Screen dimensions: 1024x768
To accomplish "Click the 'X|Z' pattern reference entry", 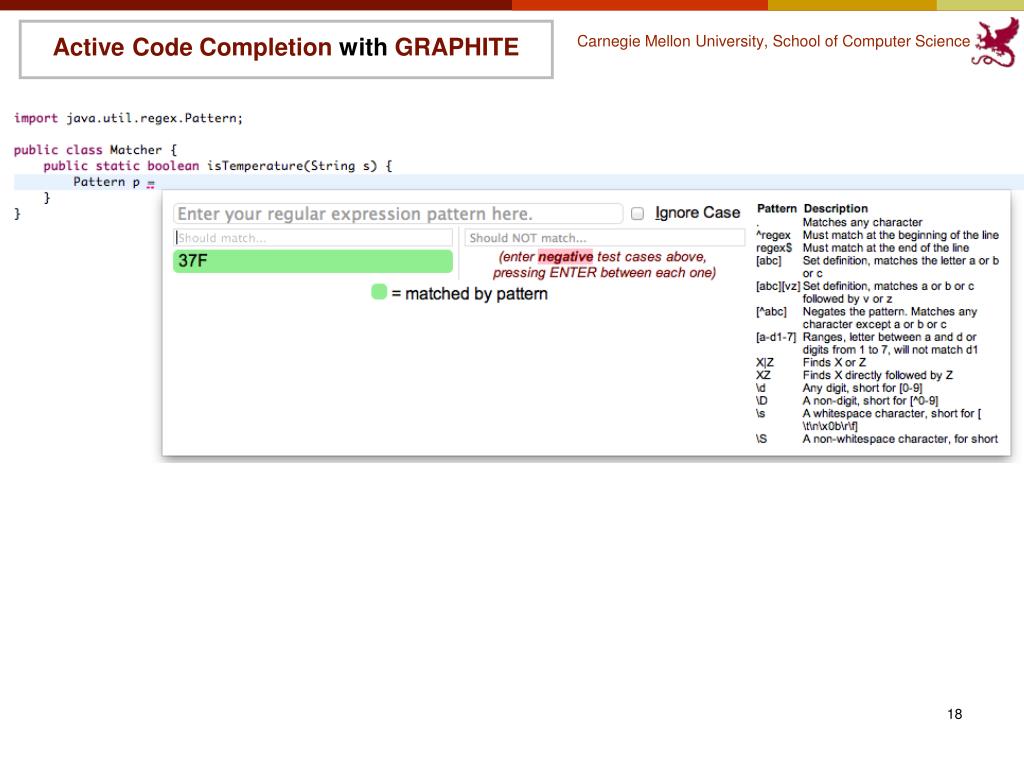I will [765, 362].
